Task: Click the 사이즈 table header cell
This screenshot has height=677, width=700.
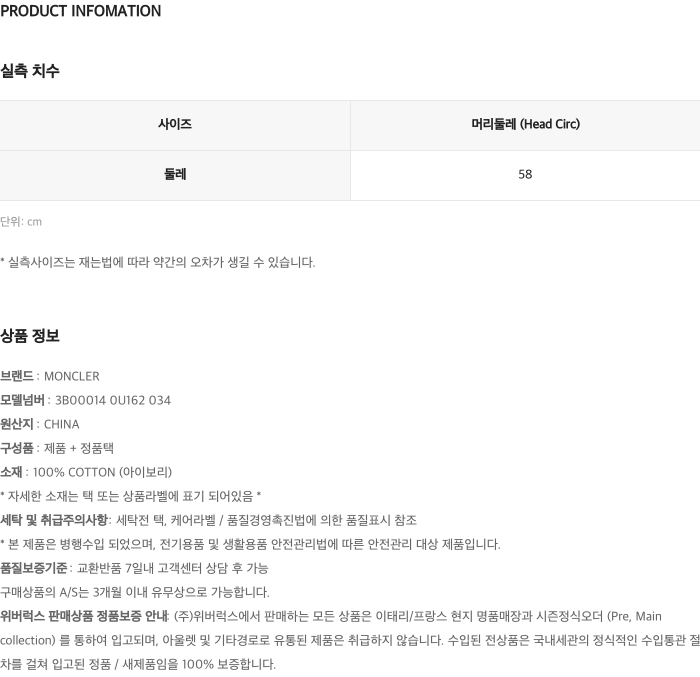Action: click(175, 124)
